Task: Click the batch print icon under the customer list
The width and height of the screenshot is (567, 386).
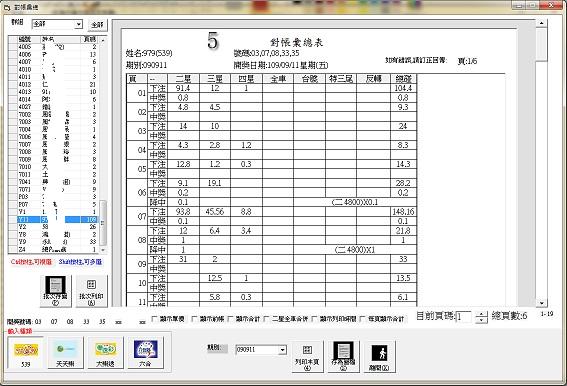Action: click(91, 291)
